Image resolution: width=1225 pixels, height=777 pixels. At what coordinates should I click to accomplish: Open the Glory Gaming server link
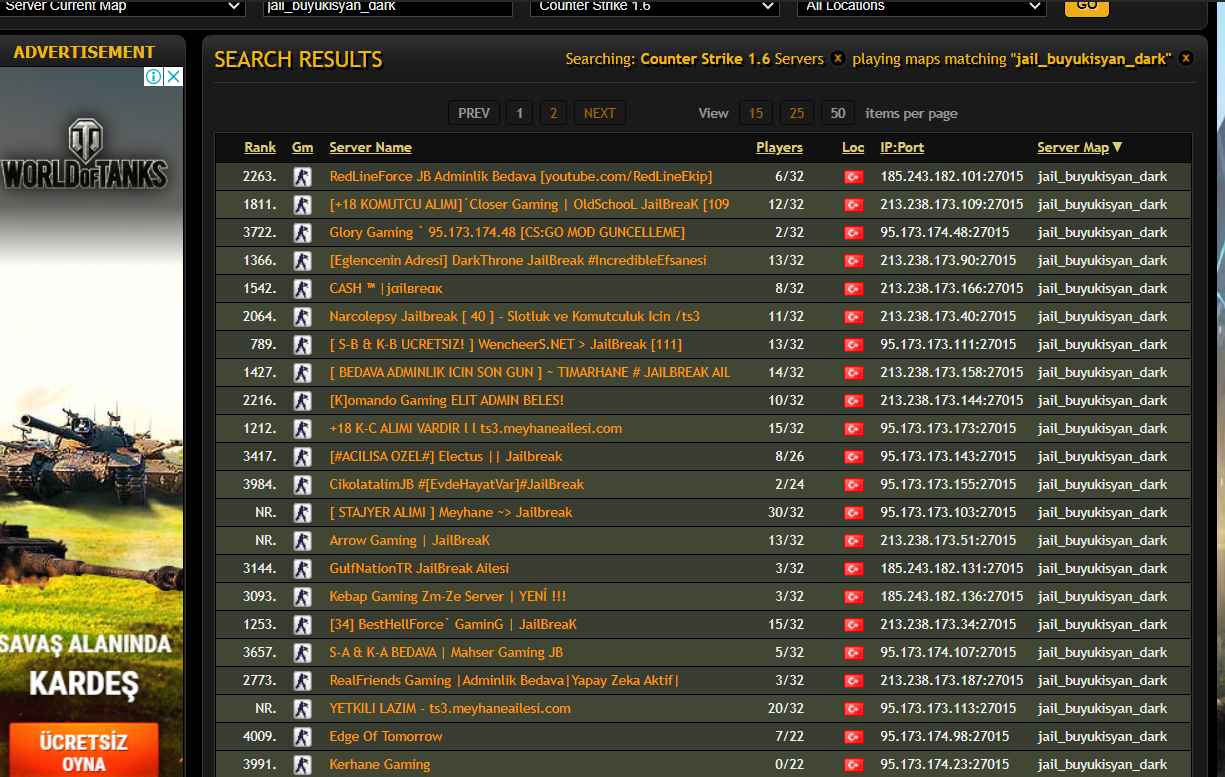click(507, 232)
